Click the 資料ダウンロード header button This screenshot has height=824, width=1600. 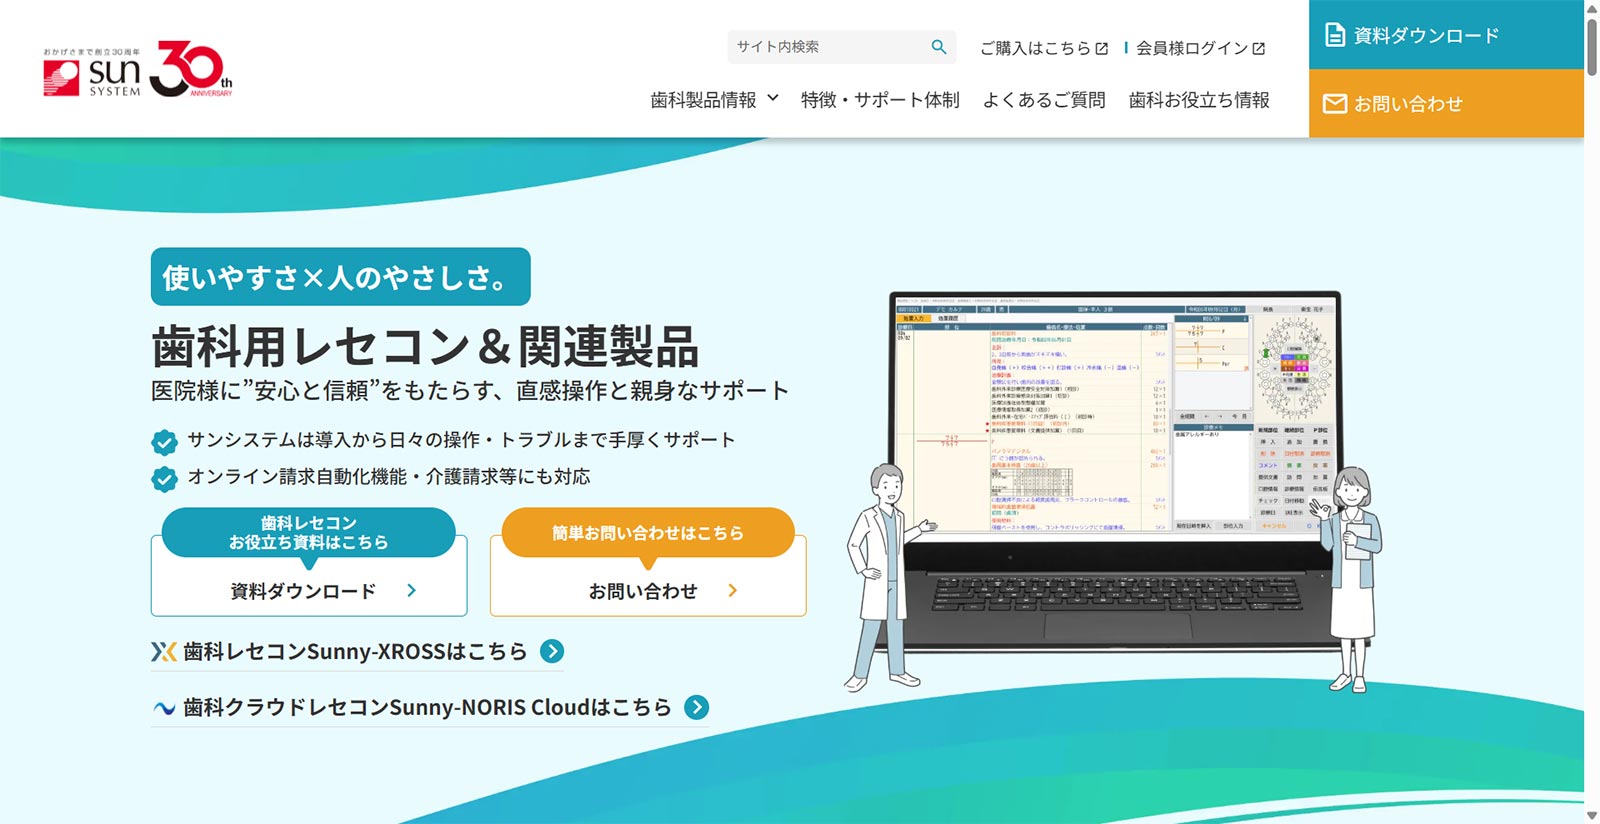pyautogui.click(x=1446, y=35)
